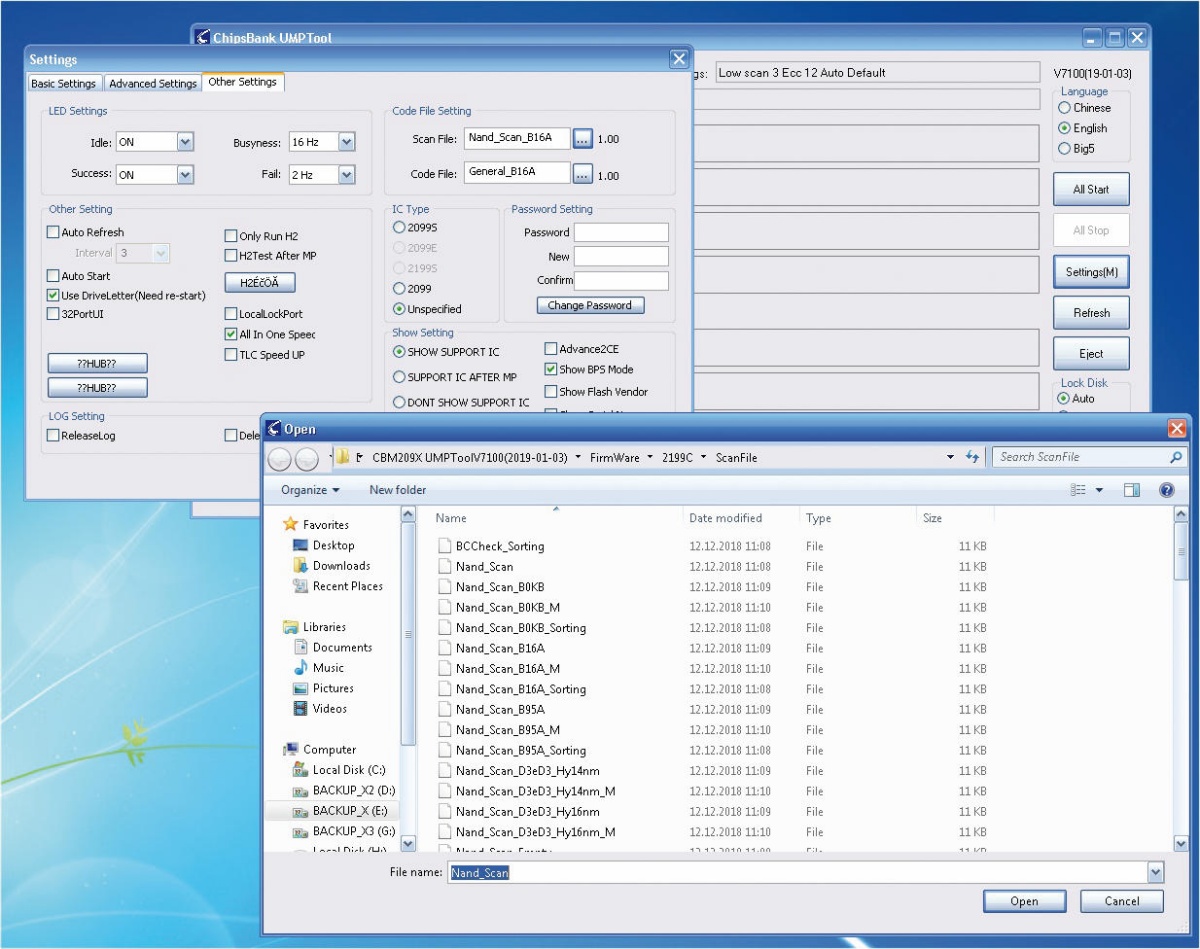Click the New password field
Image resolution: width=1200 pixels, height=949 pixels.
pyautogui.click(x=621, y=257)
